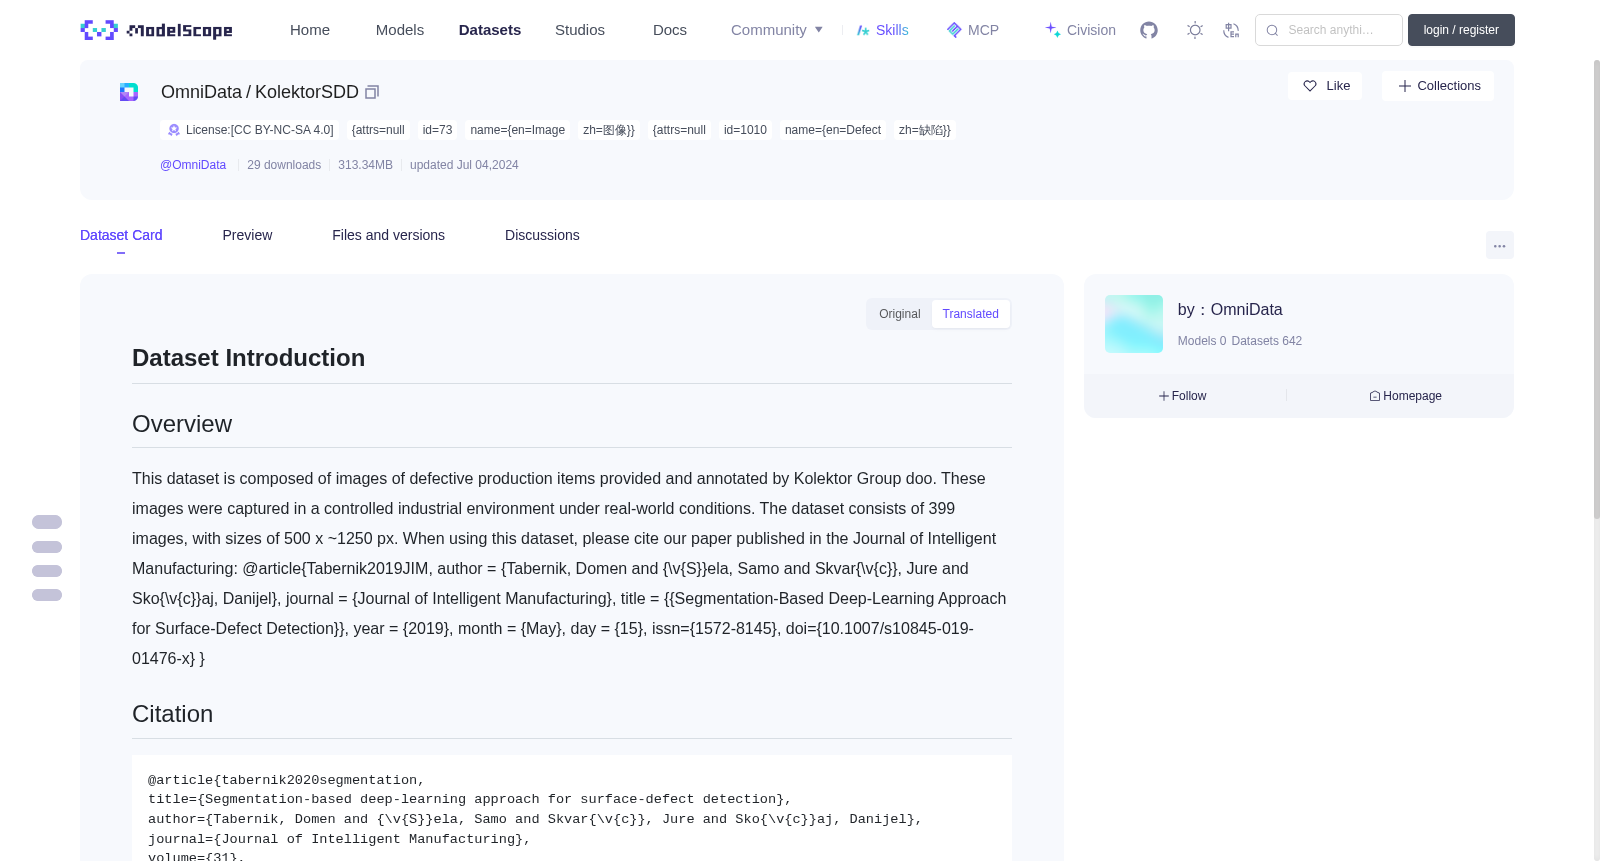Click the License CC BY-NC-SA 4.0 tag
Viewport: 1600px width, 861px height.
pyautogui.click(x=250, y=130)
